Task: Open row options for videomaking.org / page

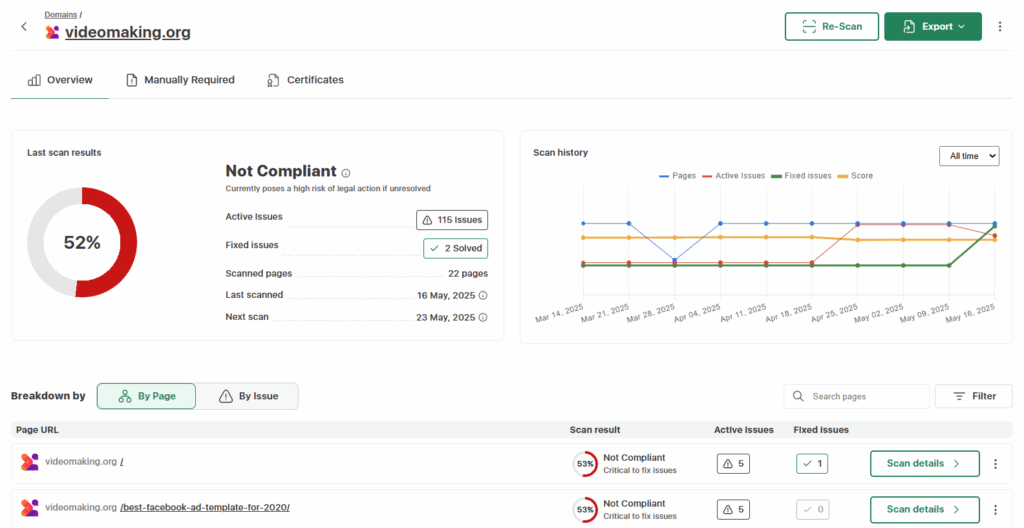Action: point(995,464)
